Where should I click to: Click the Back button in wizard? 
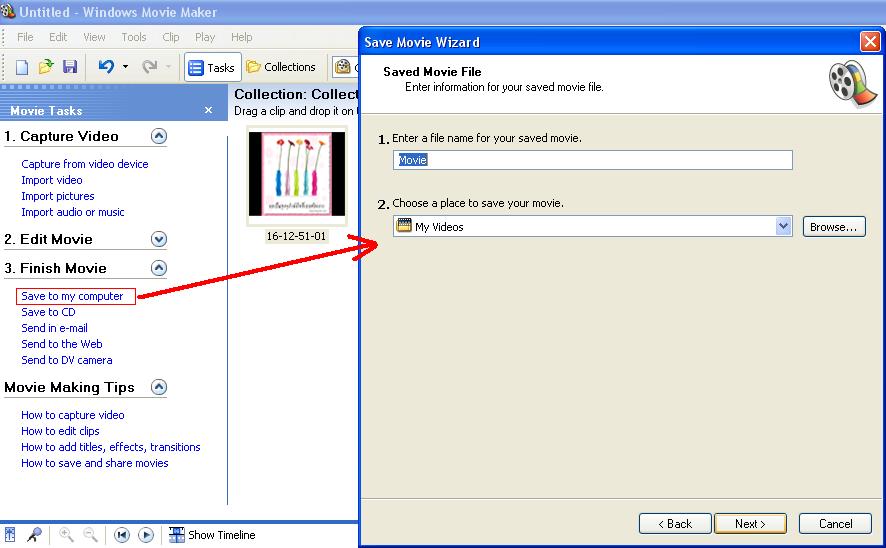(675, 524)
